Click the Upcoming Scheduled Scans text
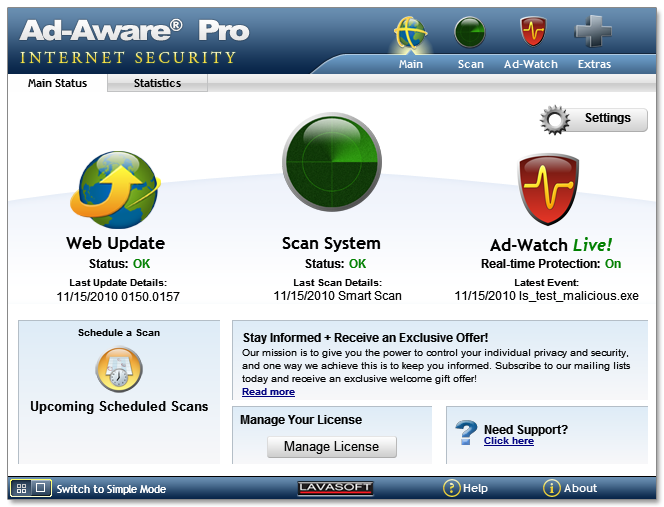Image resolution: width=664 pixels, height=507 pixels. click(x=119, y=406)
